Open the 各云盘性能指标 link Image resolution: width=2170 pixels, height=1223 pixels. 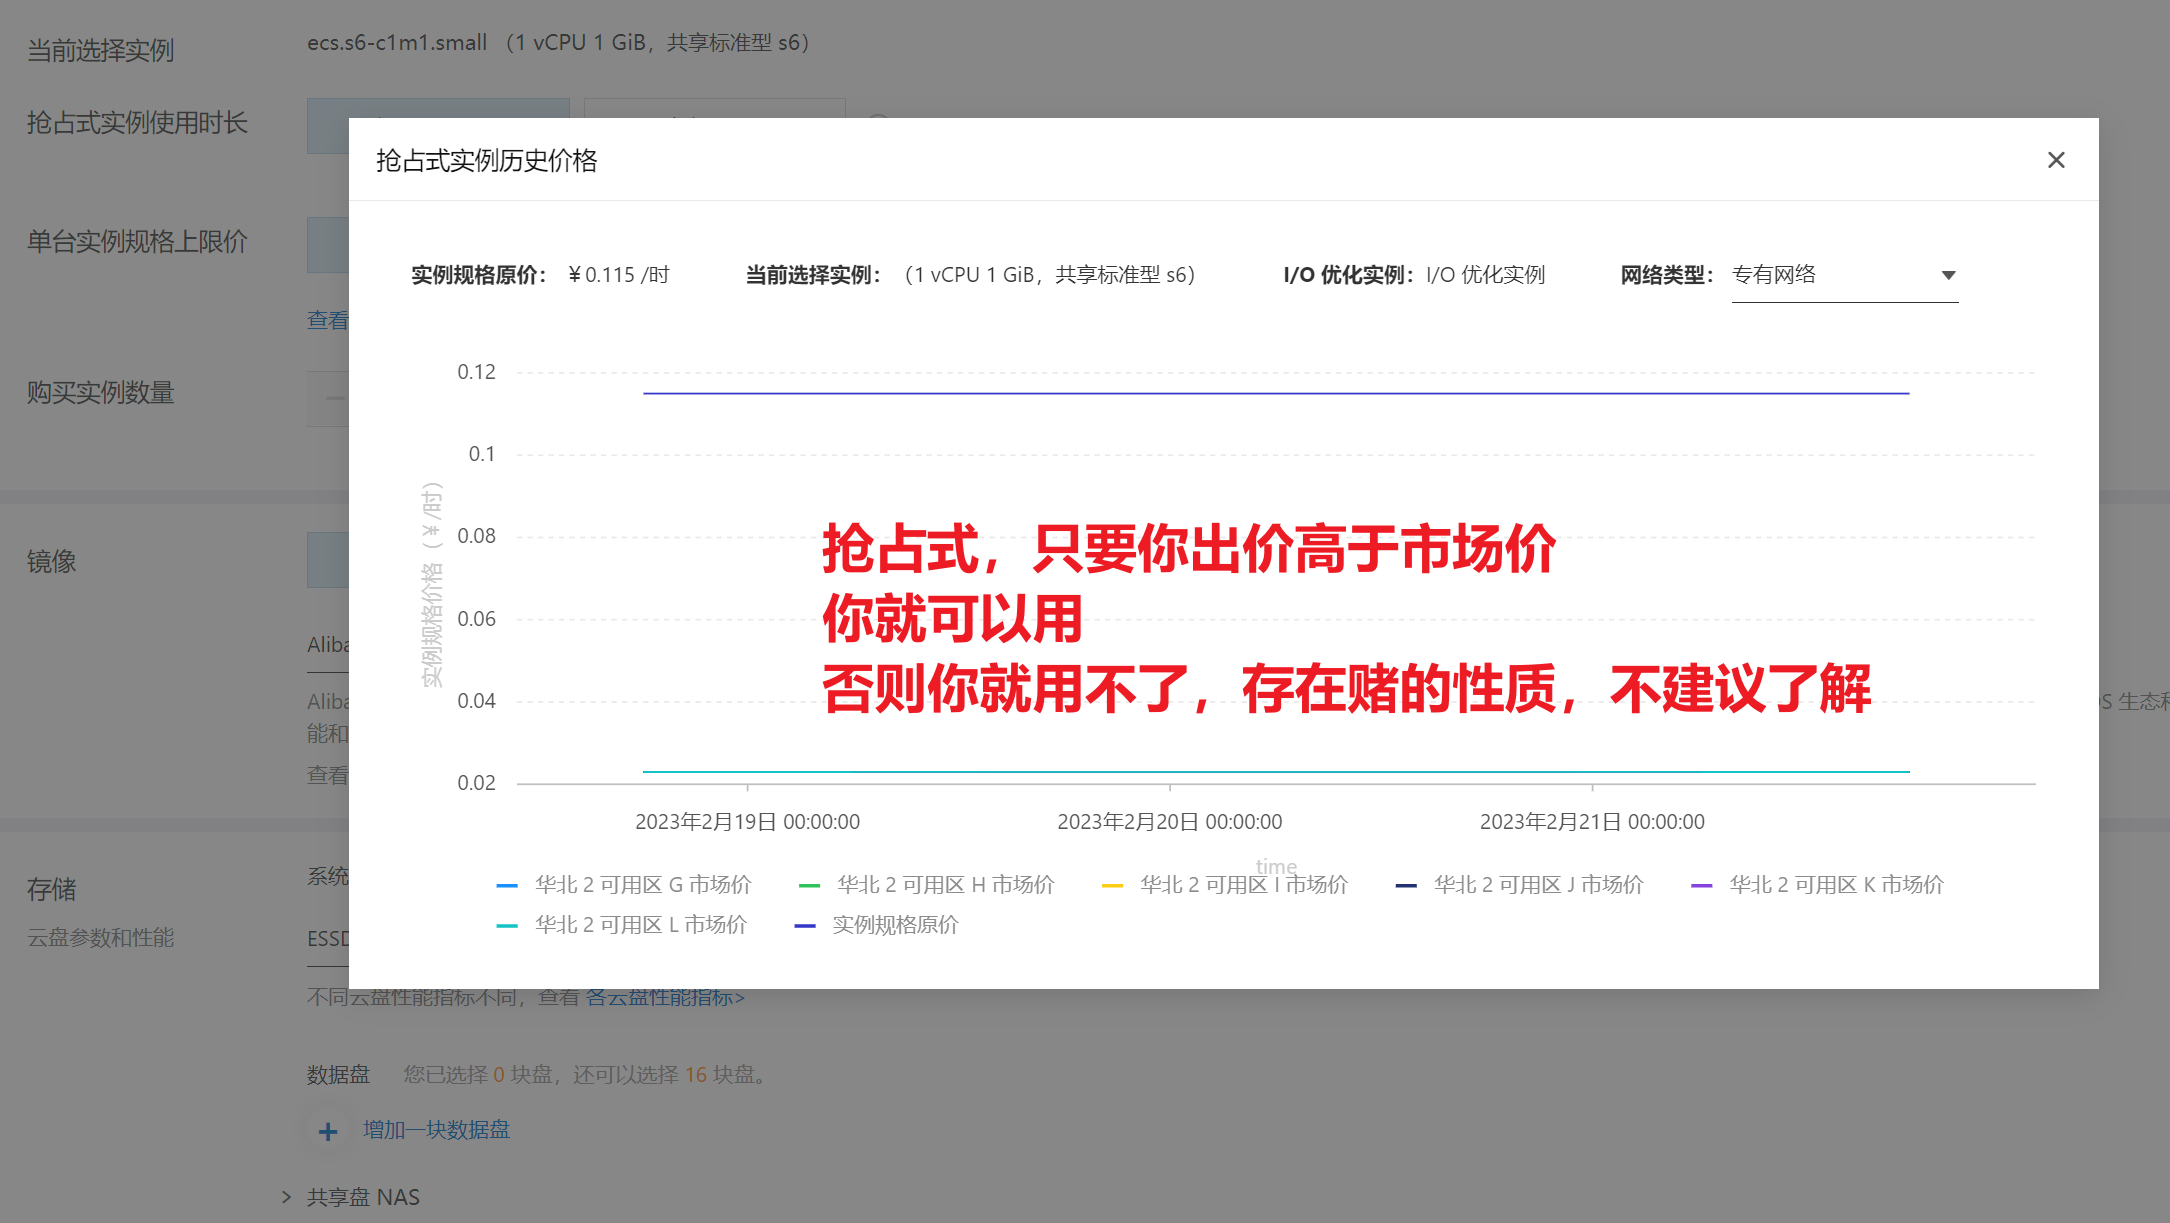(x=665, y=997)
